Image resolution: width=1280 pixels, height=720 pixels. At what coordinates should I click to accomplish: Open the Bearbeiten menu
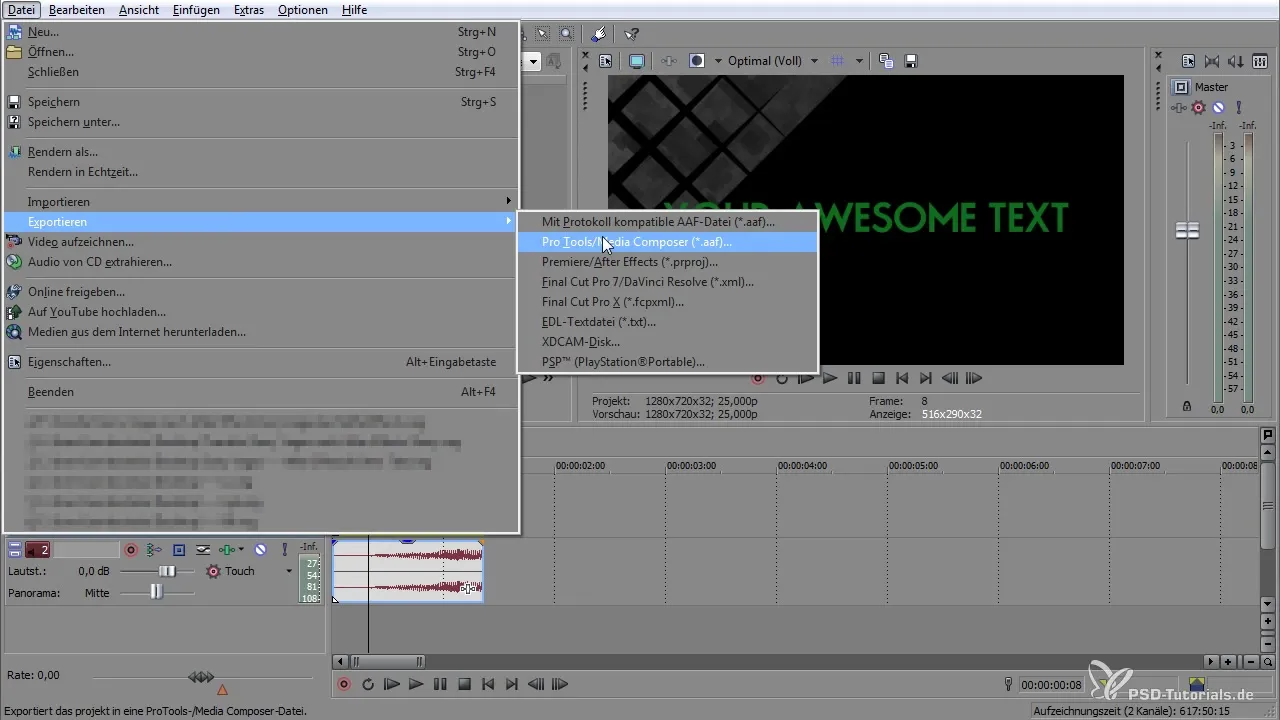(77, 10)
